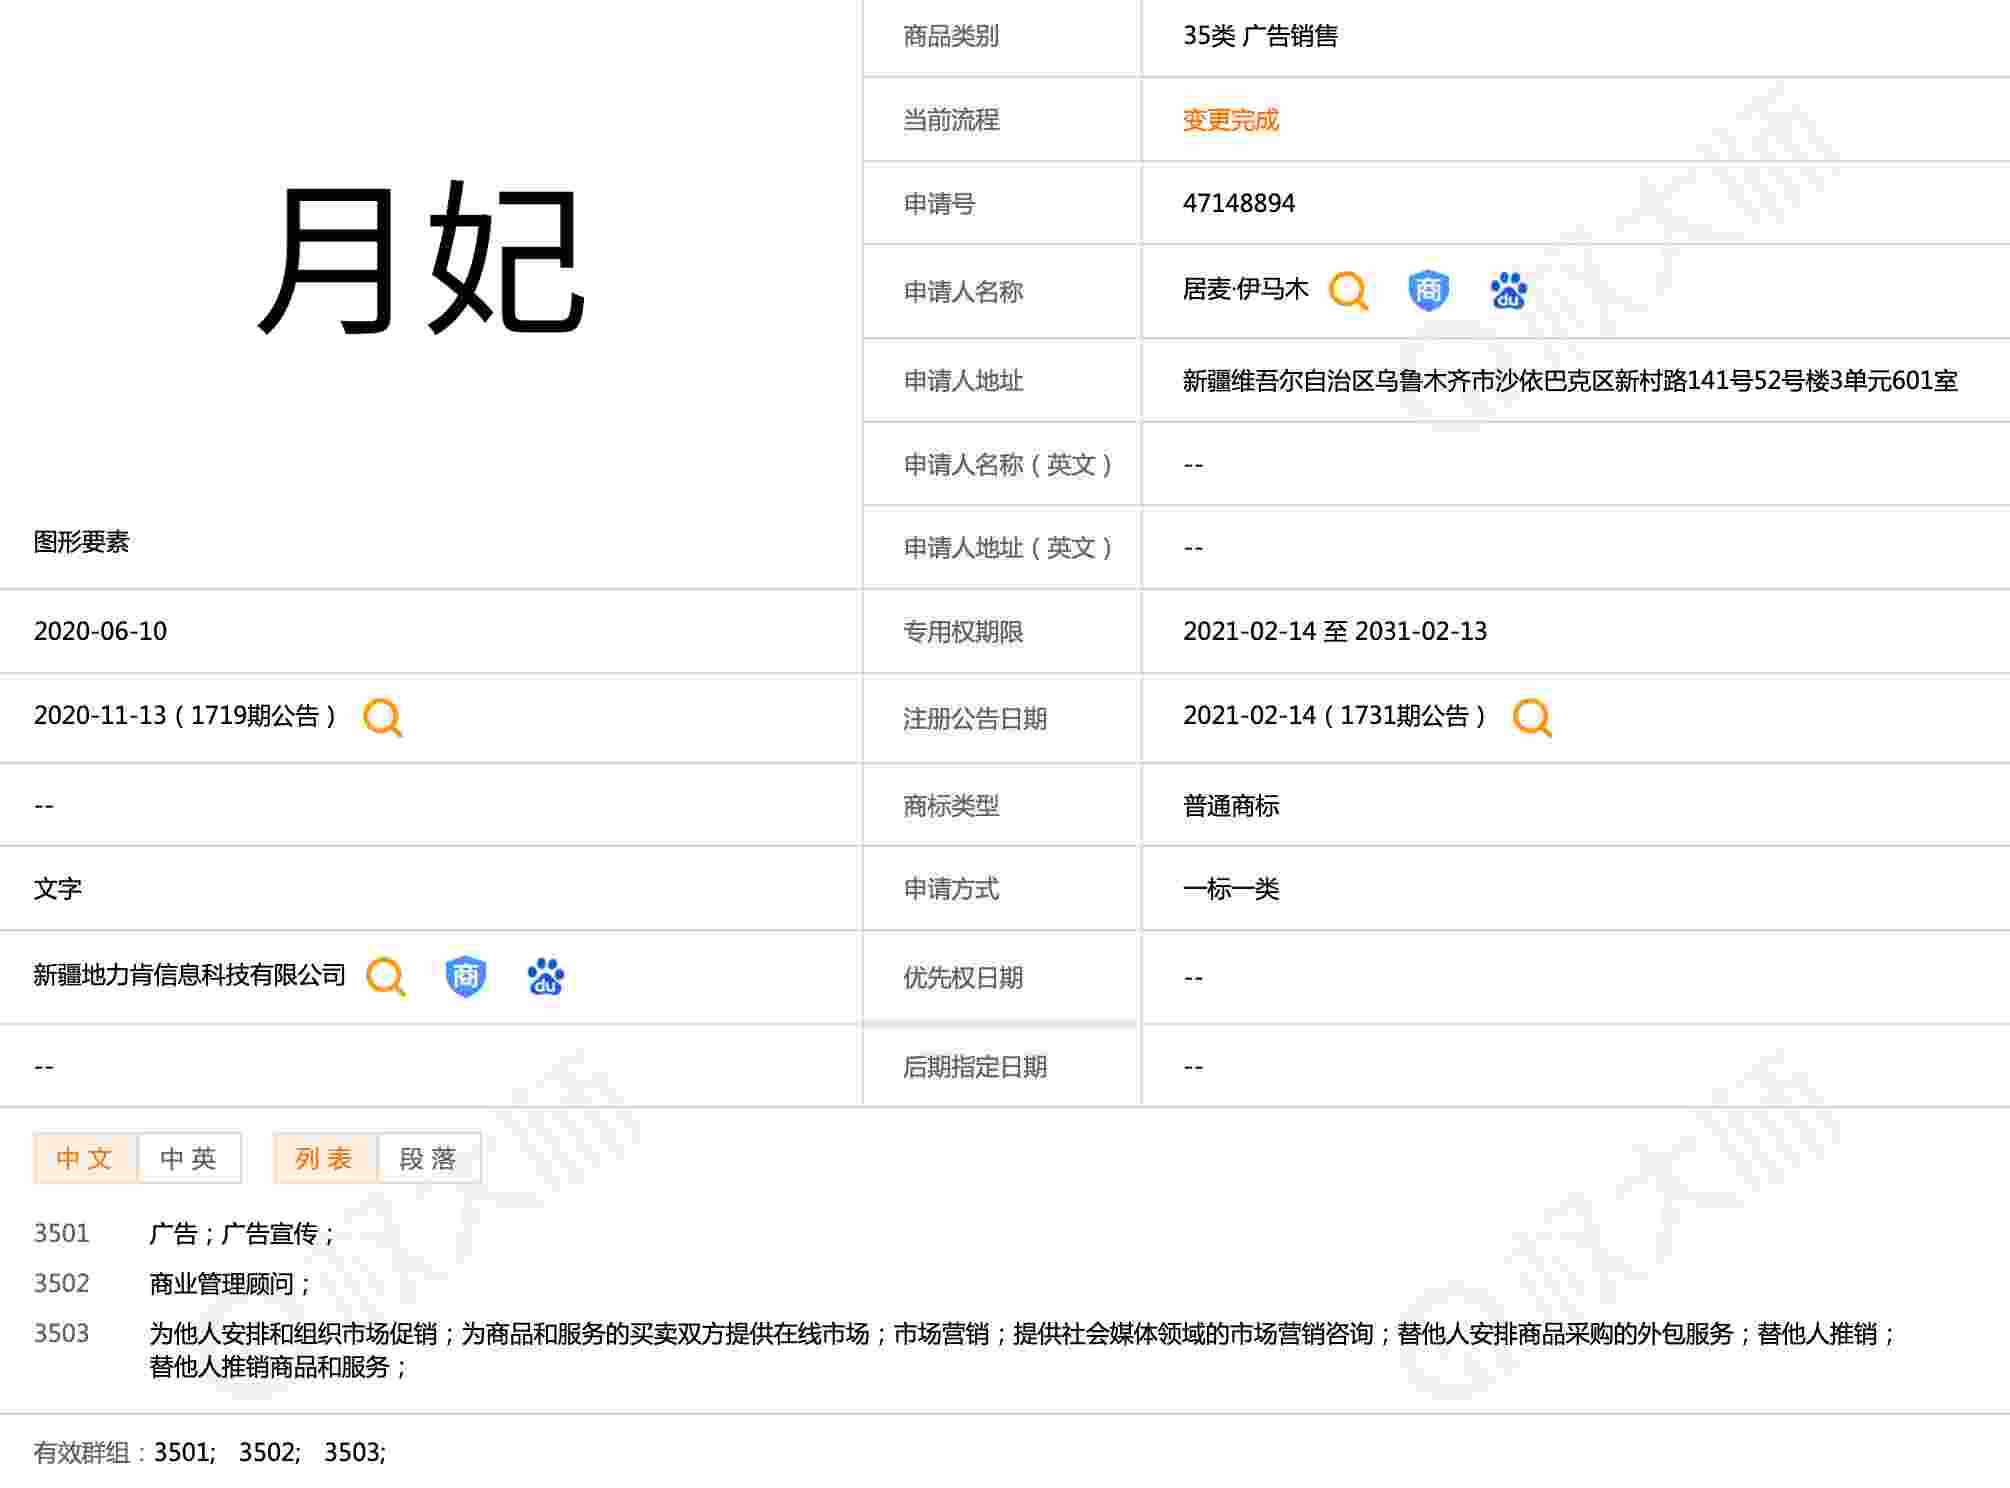Image resolution: width=2010 pixels, height=1488 pixels.
Task: Select the 列表 view mode
Action: (x=325, y=1158)
